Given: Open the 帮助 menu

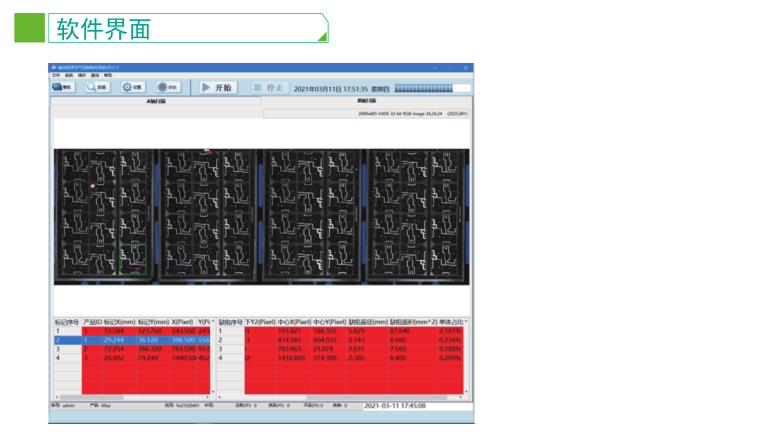Looking at the screenshot, I should click(x=108, y=75).
